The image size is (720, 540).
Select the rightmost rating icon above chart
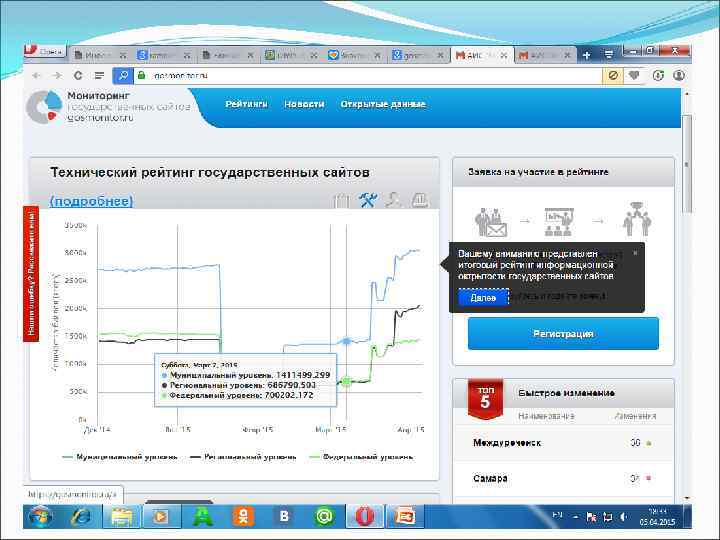tap(420, 200)
